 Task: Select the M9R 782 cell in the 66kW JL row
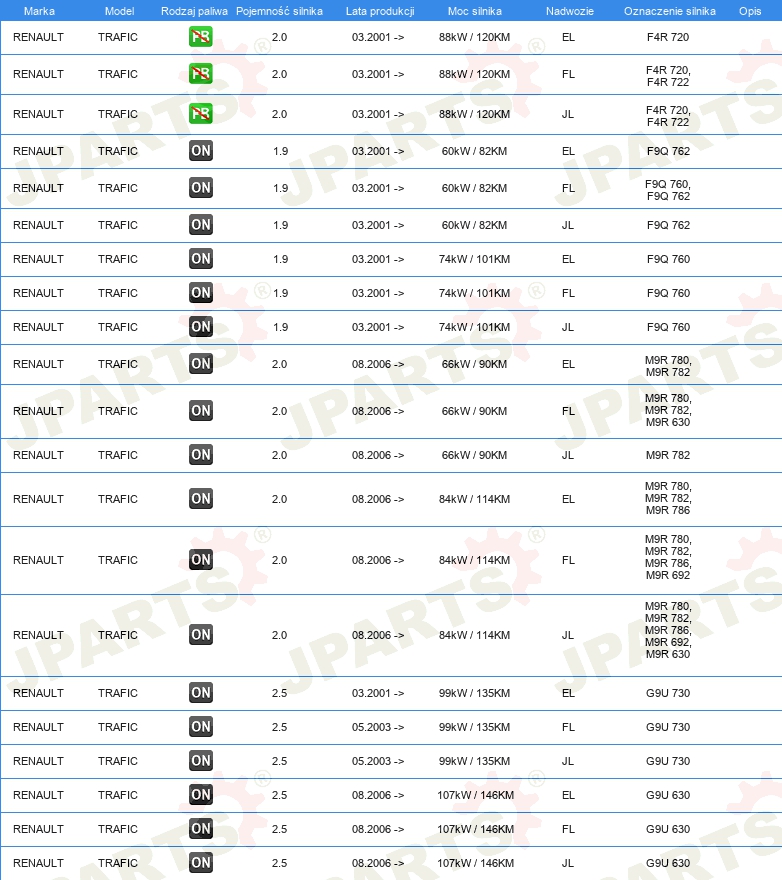tap(668, 455)
